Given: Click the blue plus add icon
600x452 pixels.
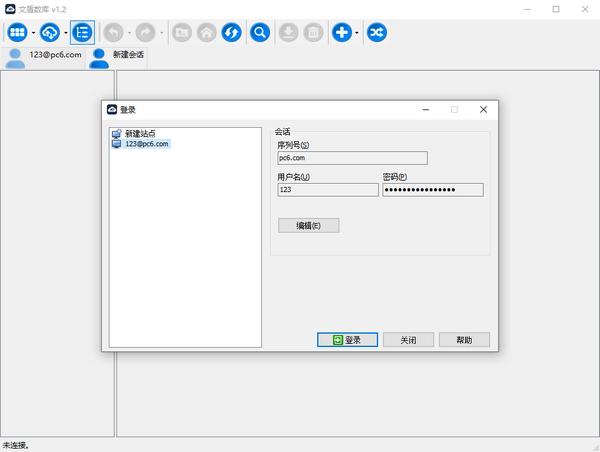Looking at the screenshot, I should (342, 33).
